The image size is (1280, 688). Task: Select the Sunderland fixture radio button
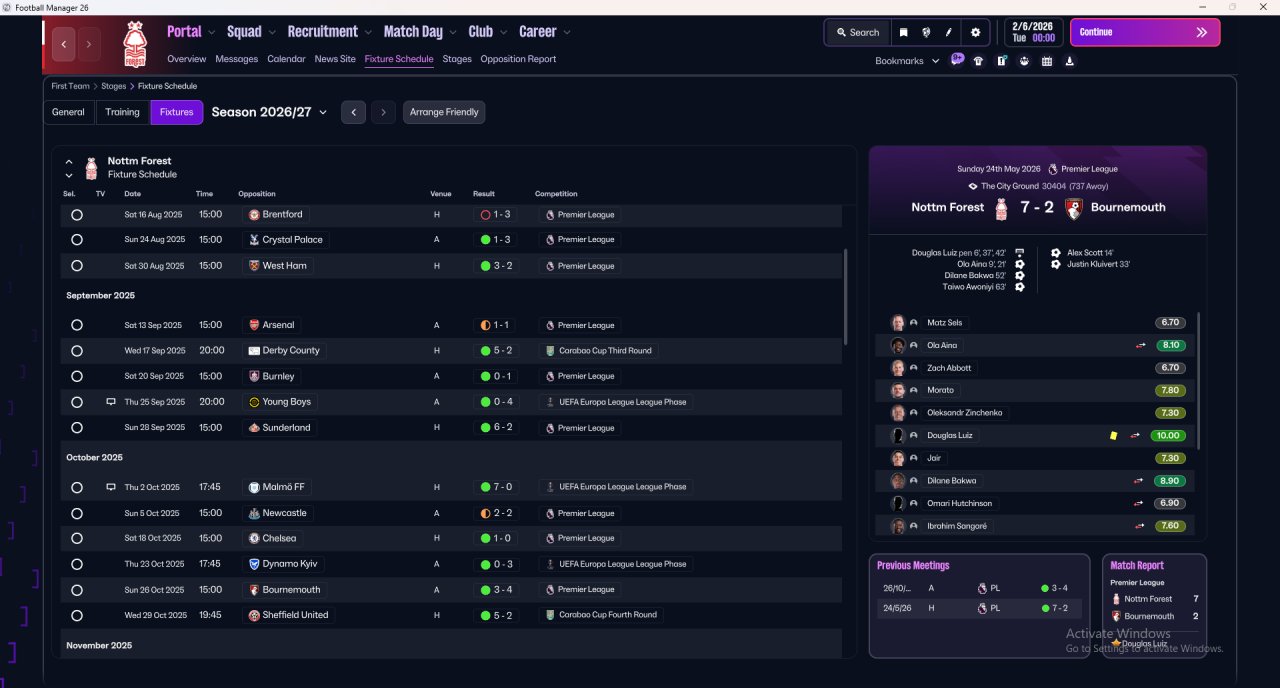click(77, 428)
